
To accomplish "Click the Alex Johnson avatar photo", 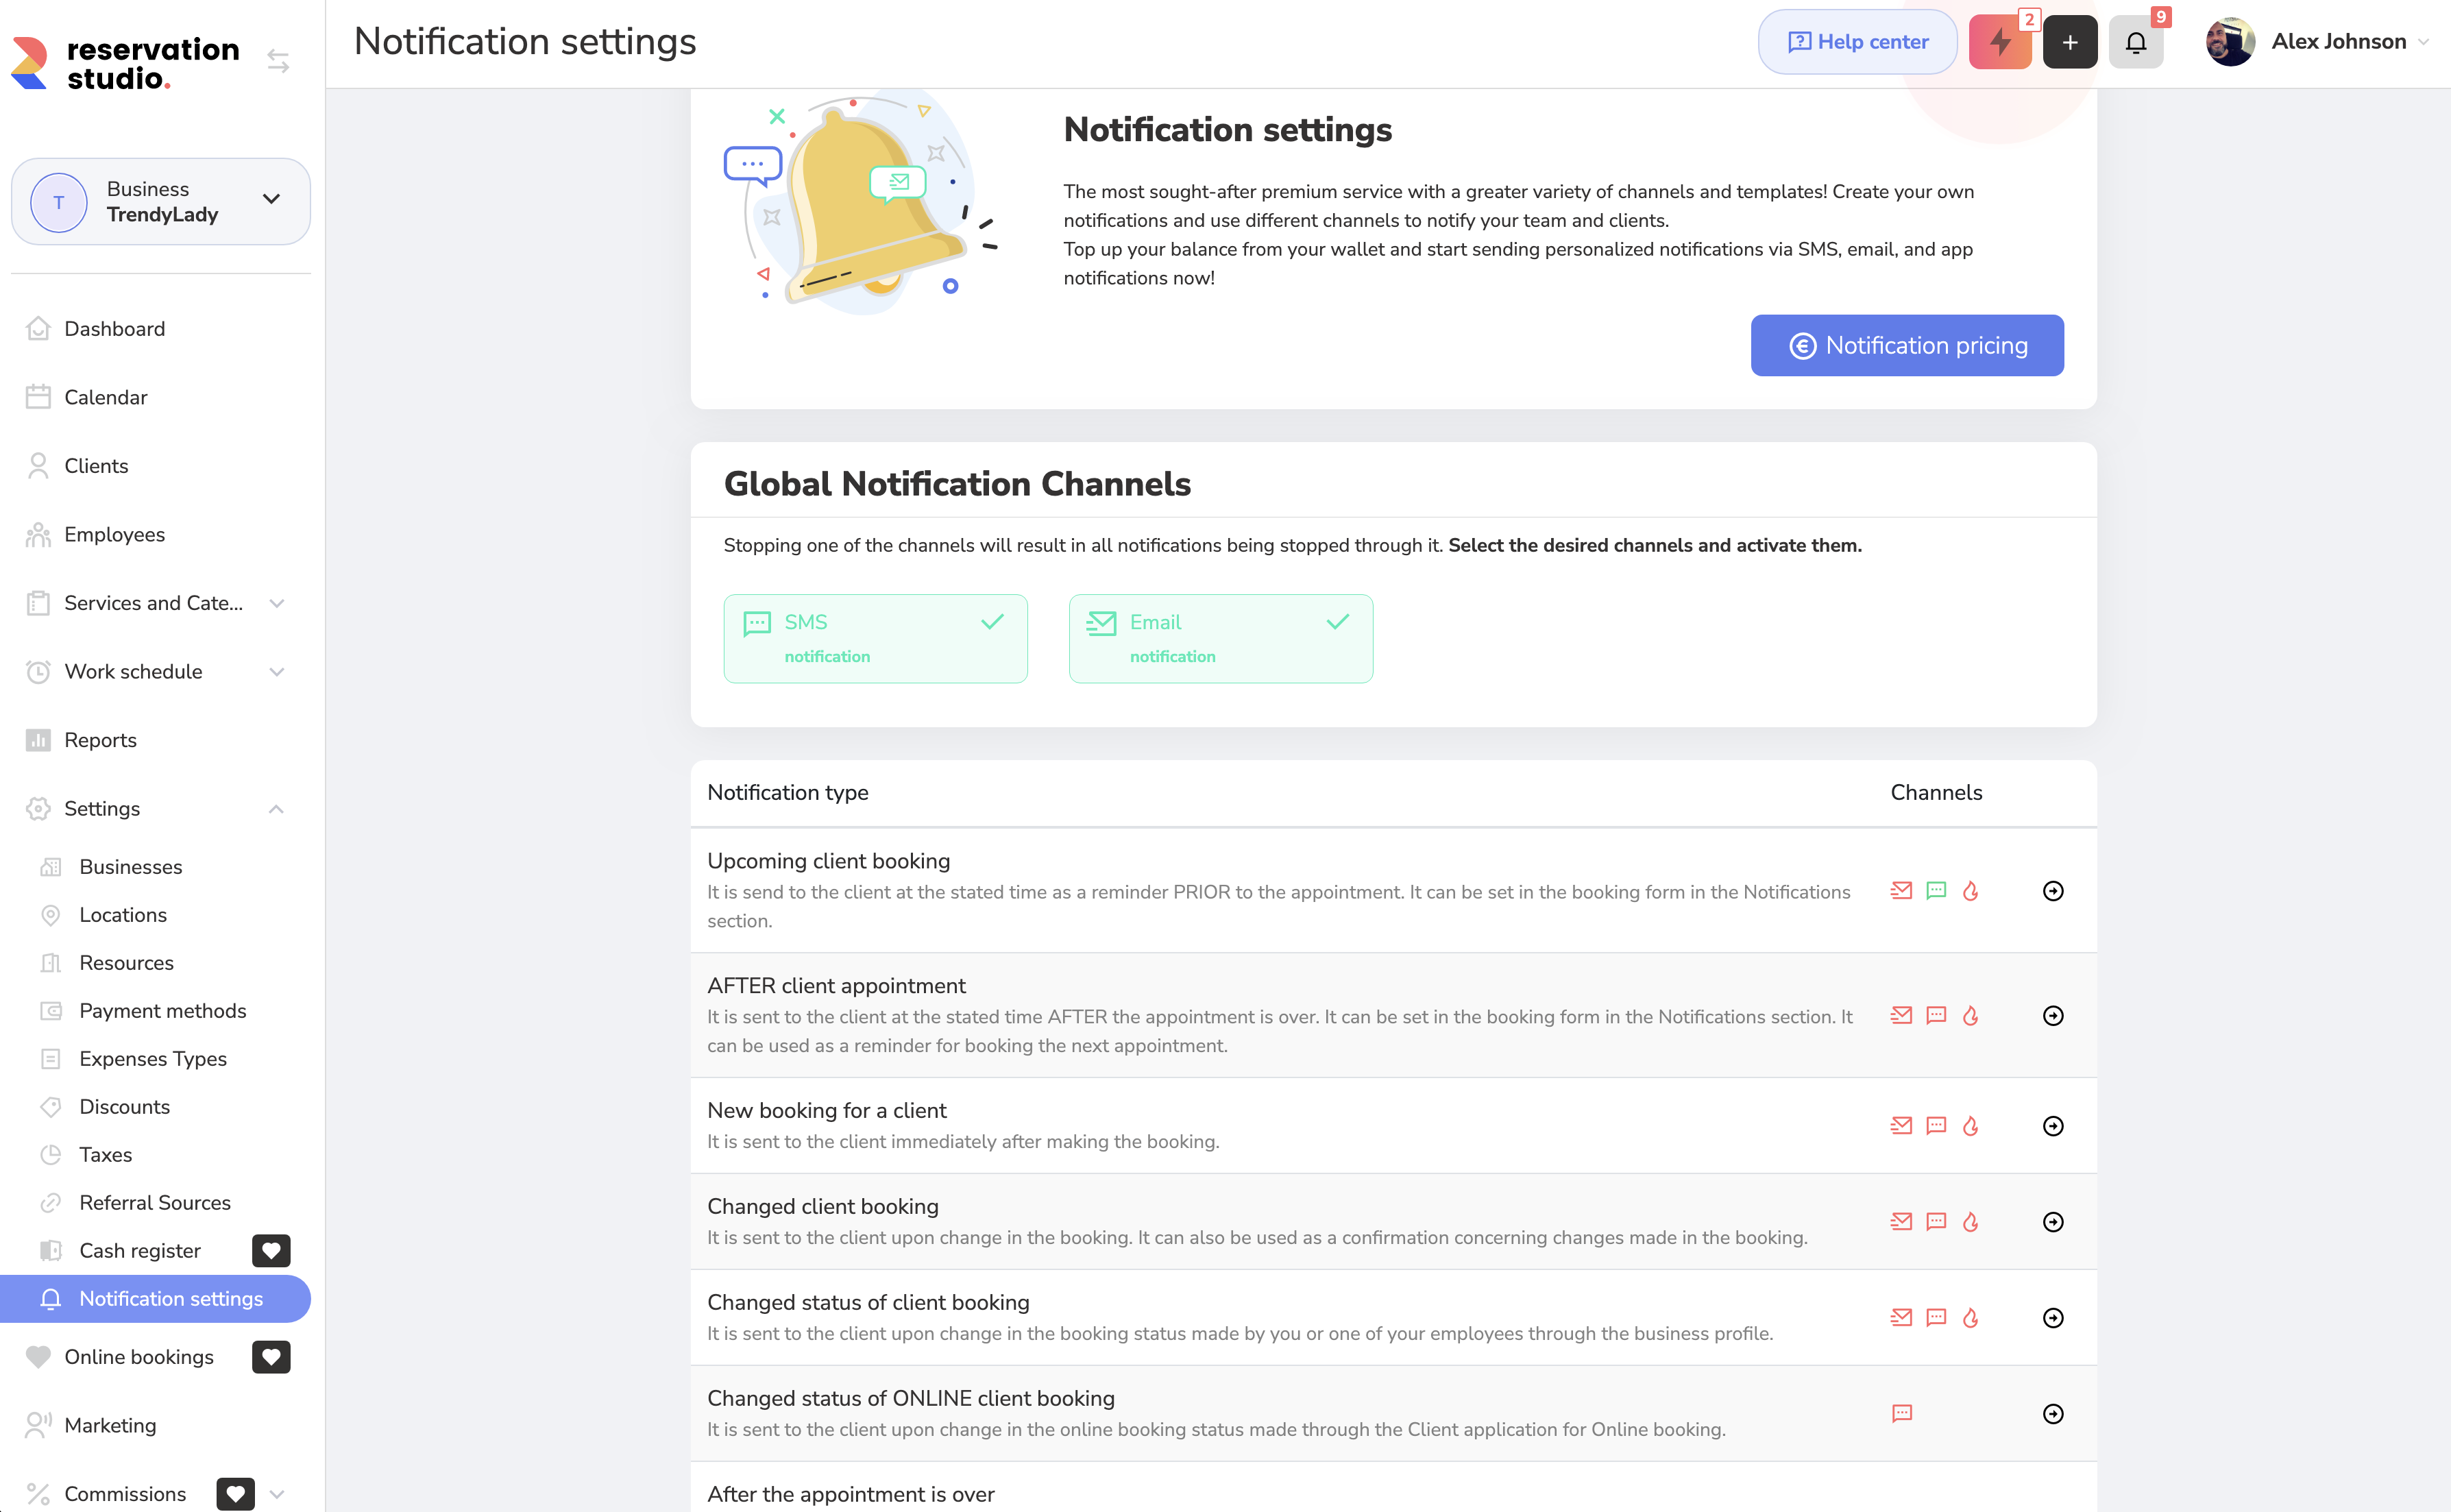I will [x=2229, y=42].
